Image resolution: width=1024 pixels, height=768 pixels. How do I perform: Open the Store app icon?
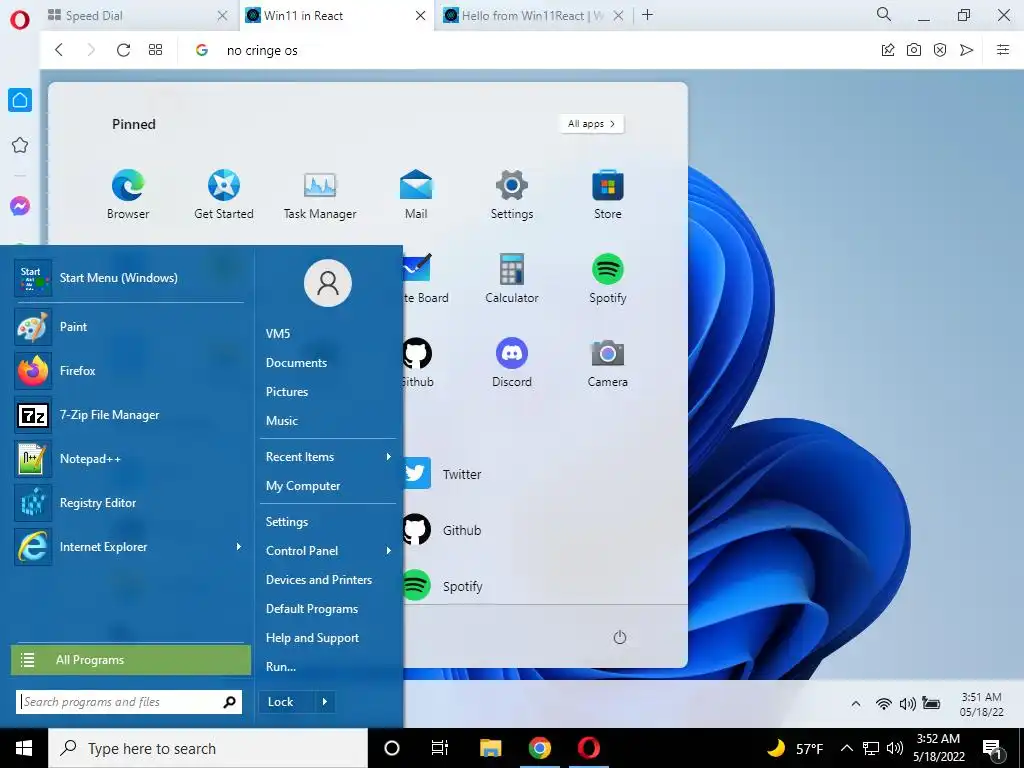(608, 194)
